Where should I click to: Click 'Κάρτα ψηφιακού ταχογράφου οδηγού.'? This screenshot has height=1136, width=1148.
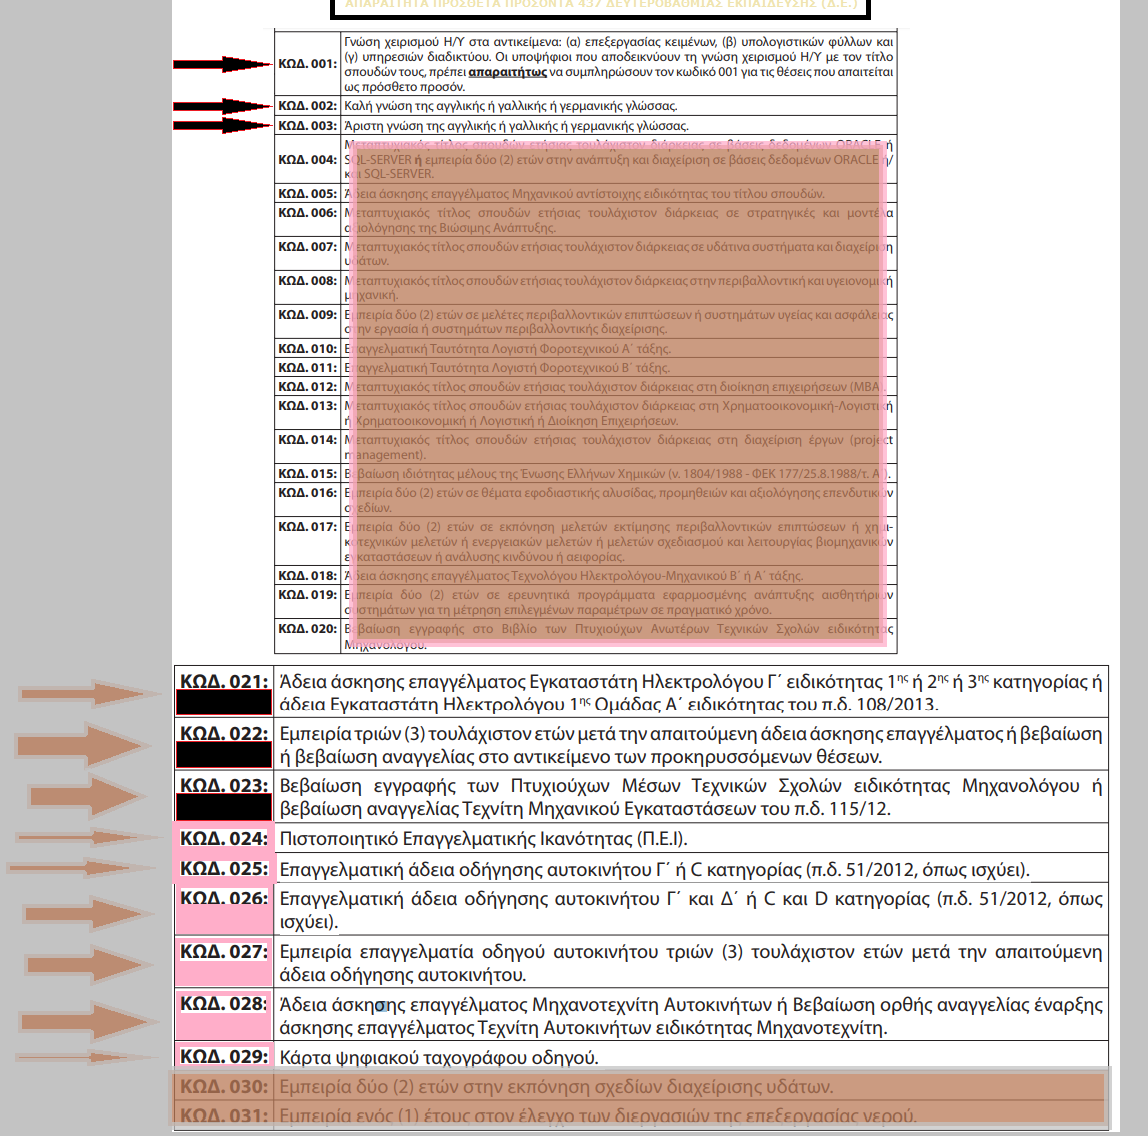(439, 1058)
